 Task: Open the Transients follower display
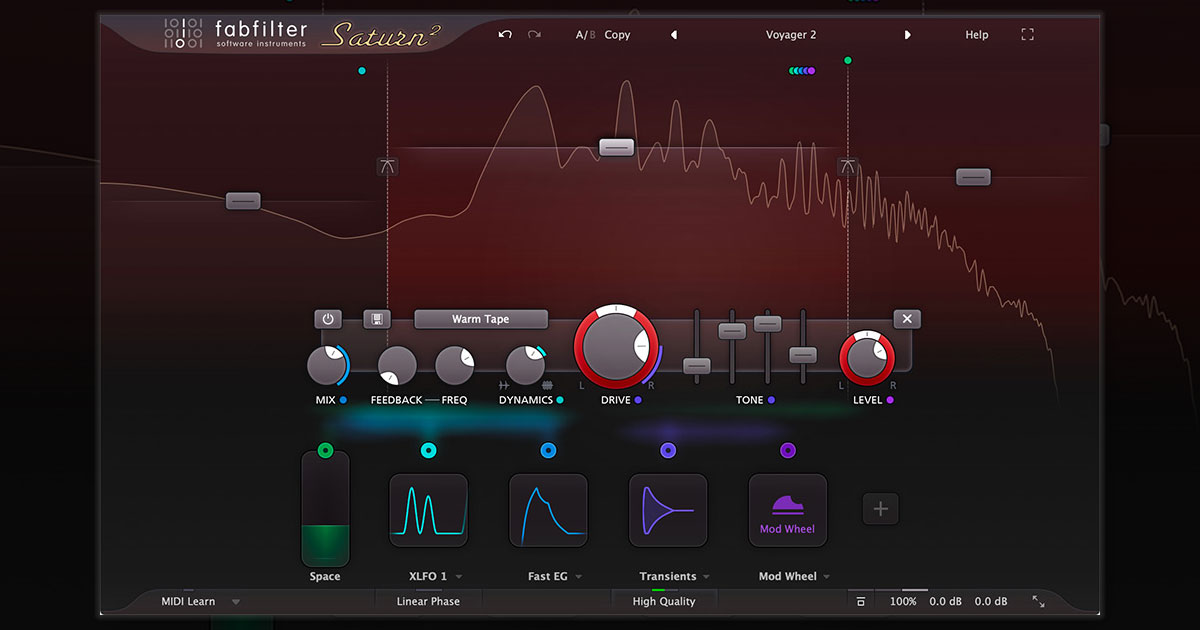[x=668, y=510]
